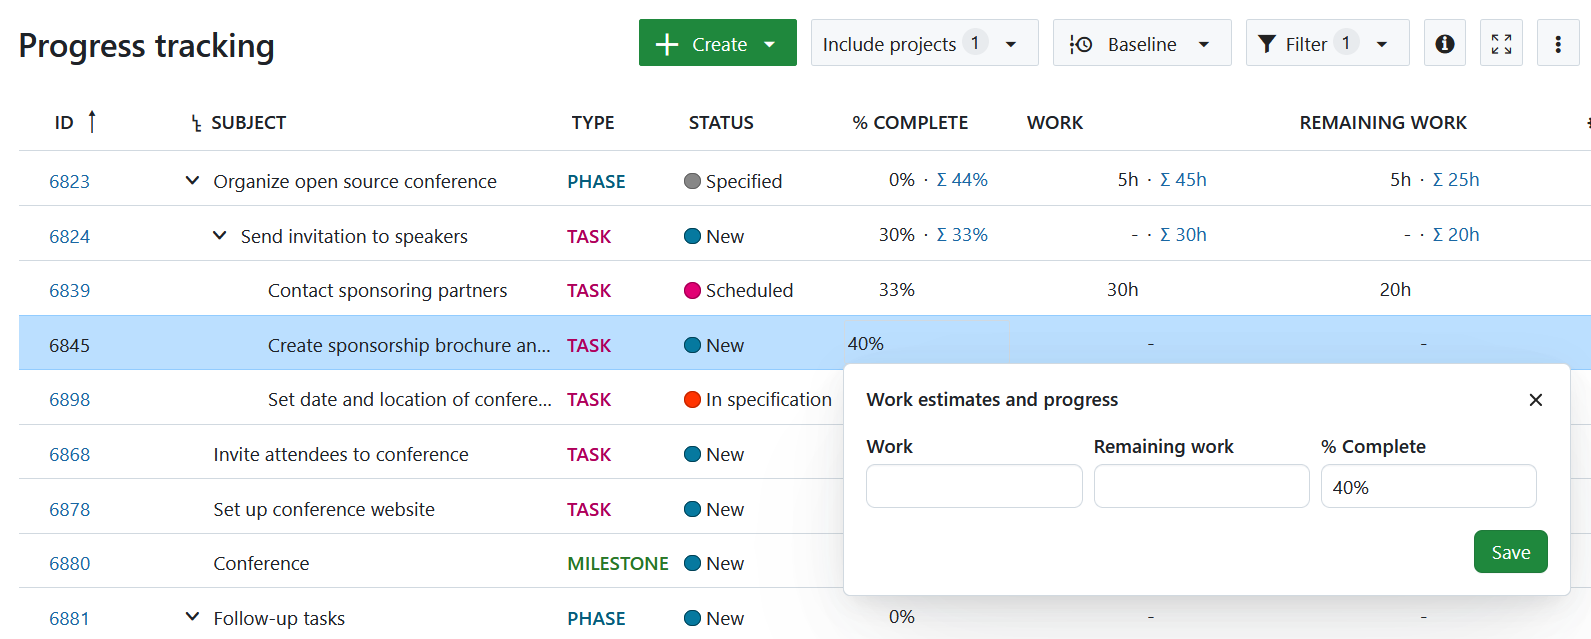1591x639 pixels.
Task: Click the Remaining work input field
Action: coord(1201,487)
